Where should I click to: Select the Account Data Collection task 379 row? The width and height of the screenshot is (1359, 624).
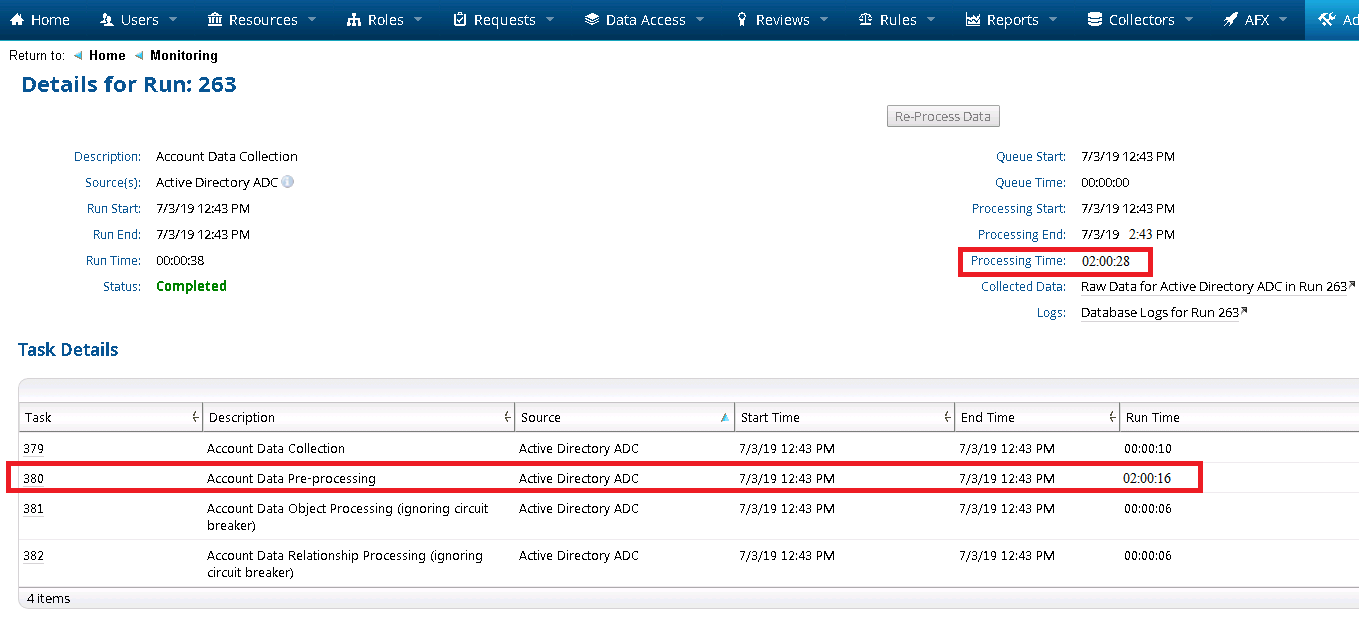click(276, 449)
